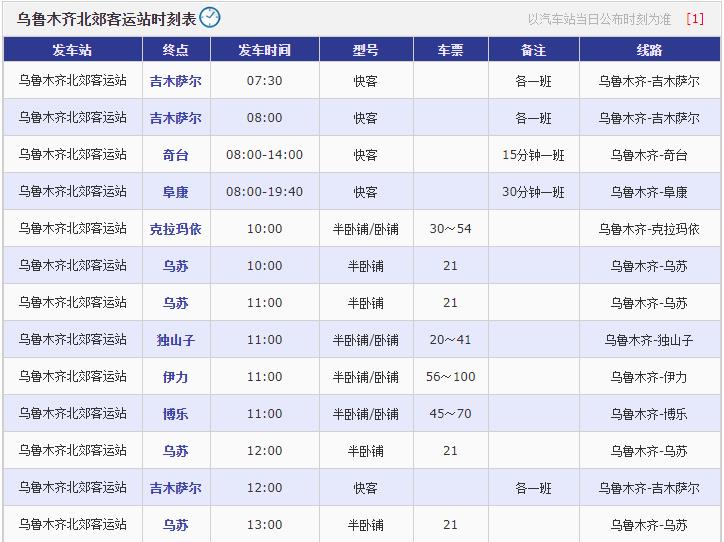The image size is (724, 542).
Task: Click the 30分钟一班 remark cell
Action: click(533, 192)
